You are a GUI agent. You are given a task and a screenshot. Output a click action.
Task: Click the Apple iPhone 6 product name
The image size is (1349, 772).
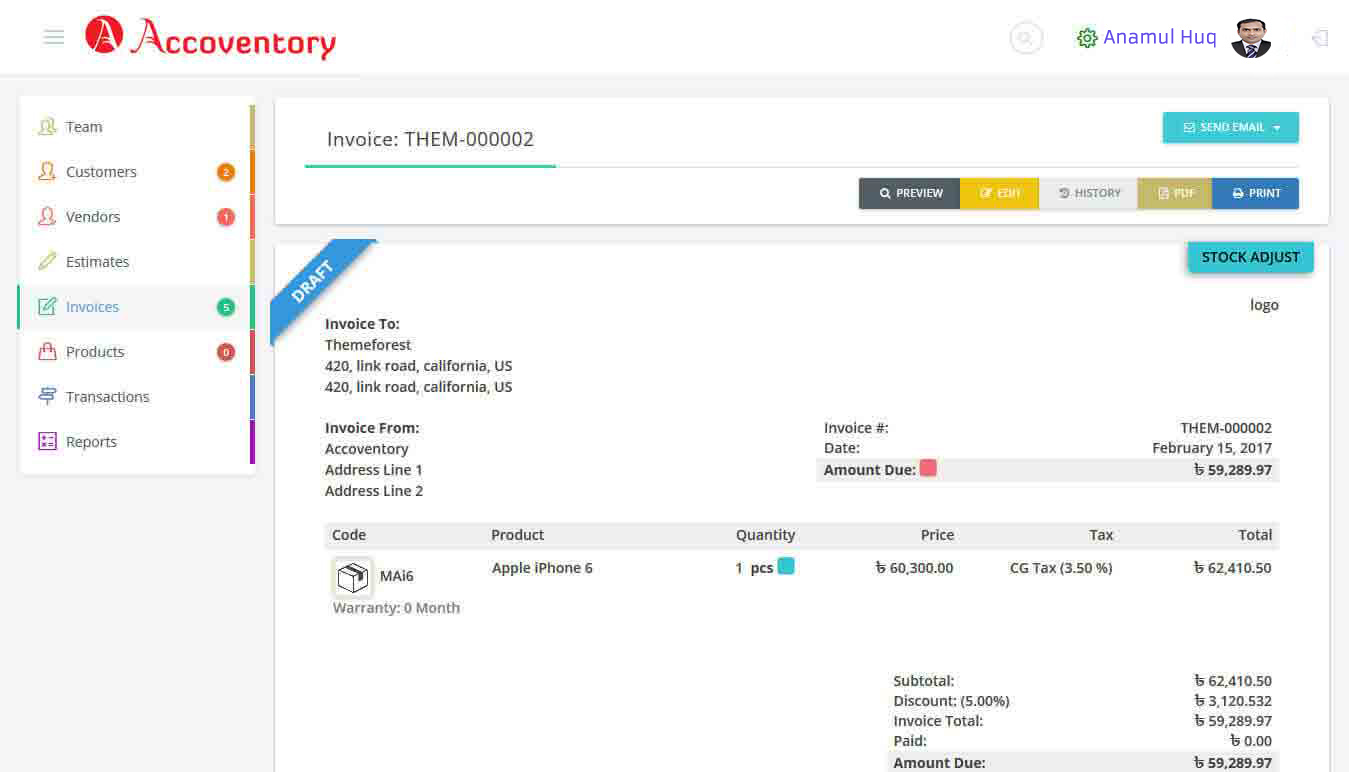[542, 568]
